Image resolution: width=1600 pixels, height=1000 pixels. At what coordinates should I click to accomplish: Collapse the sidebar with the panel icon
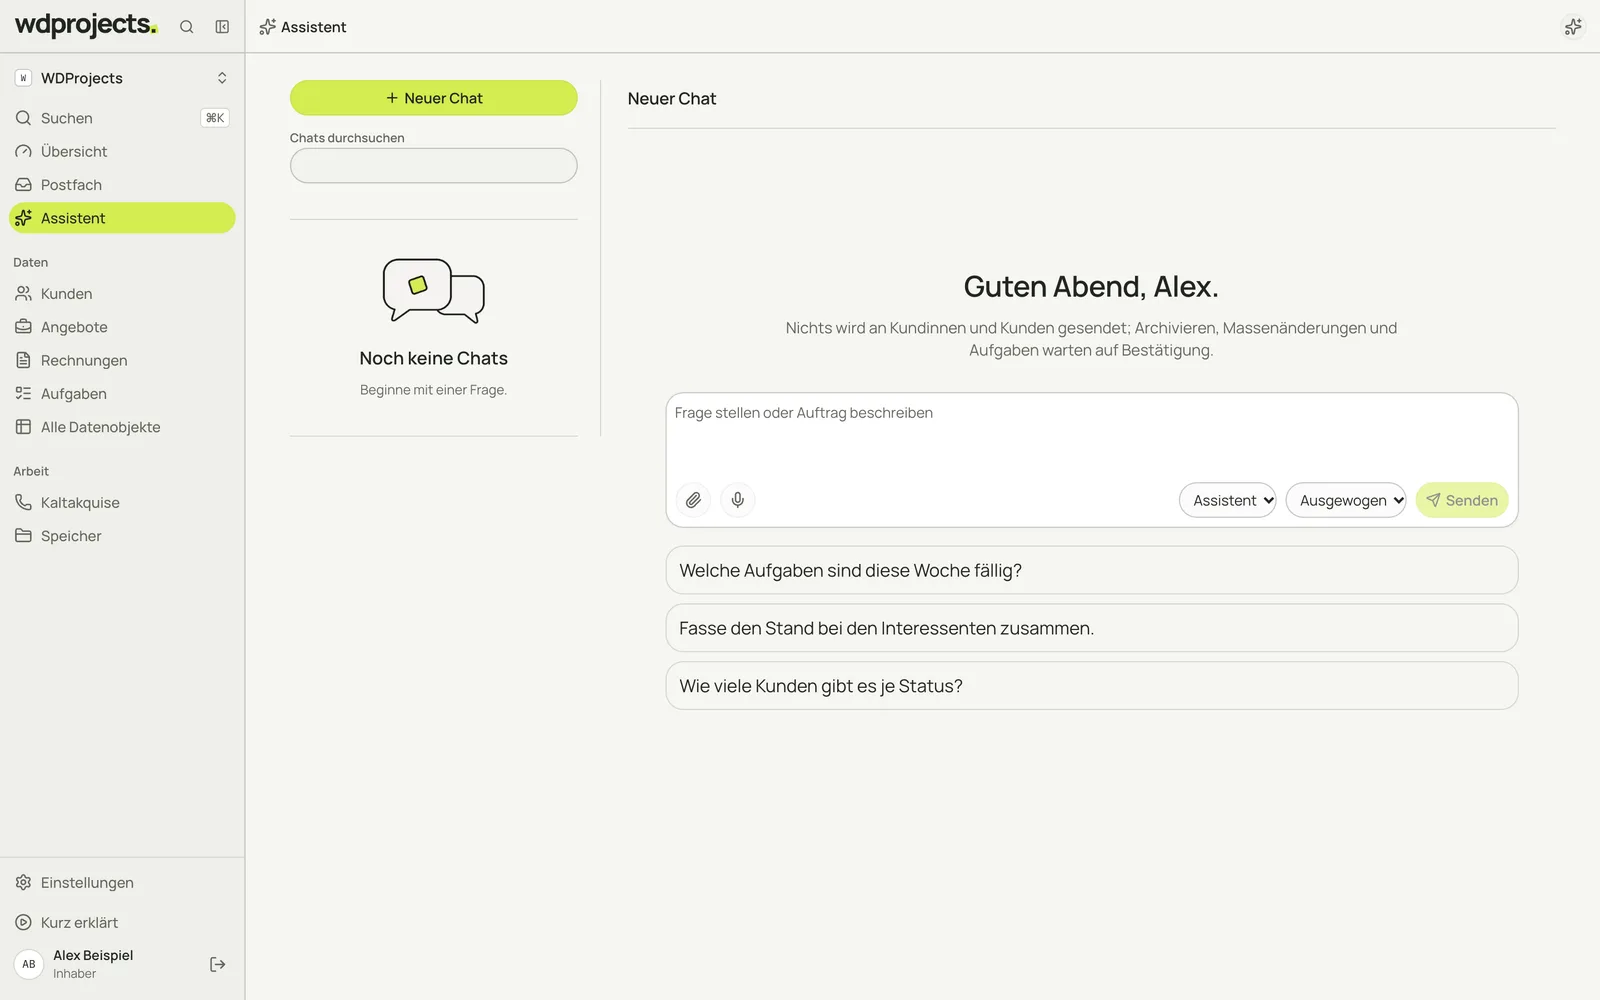coord(222,27)
